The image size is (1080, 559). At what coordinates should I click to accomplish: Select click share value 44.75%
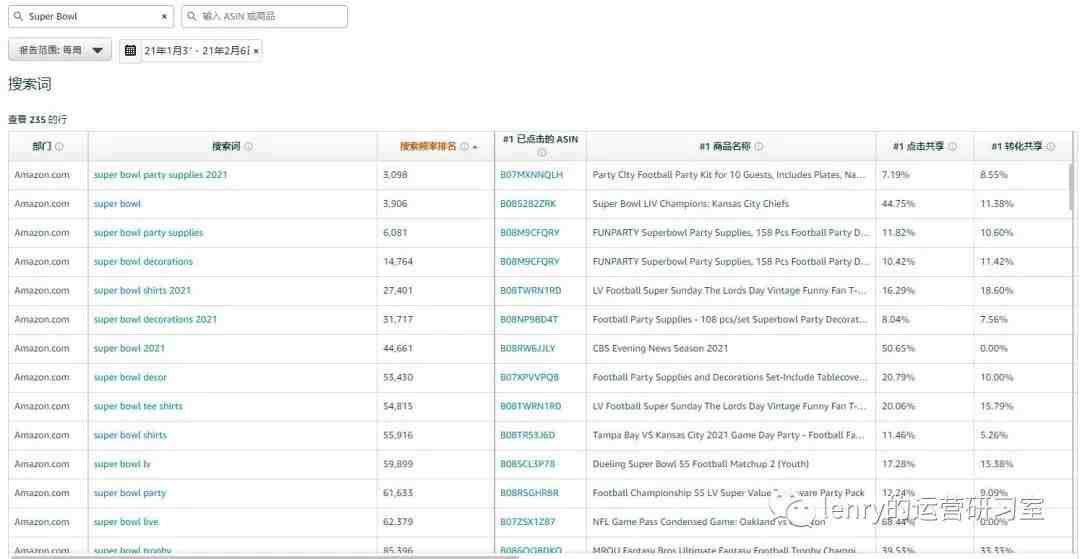click(x=898, y=204)
